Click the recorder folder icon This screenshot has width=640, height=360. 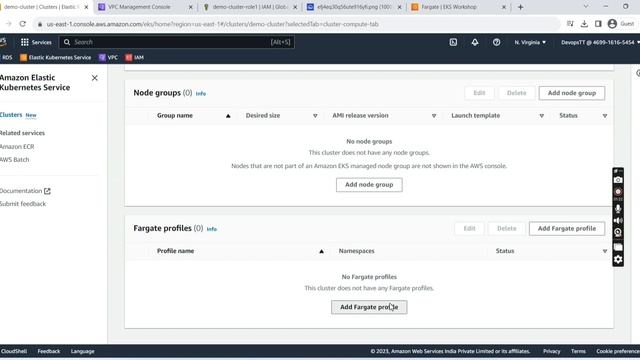coord(618,247)
